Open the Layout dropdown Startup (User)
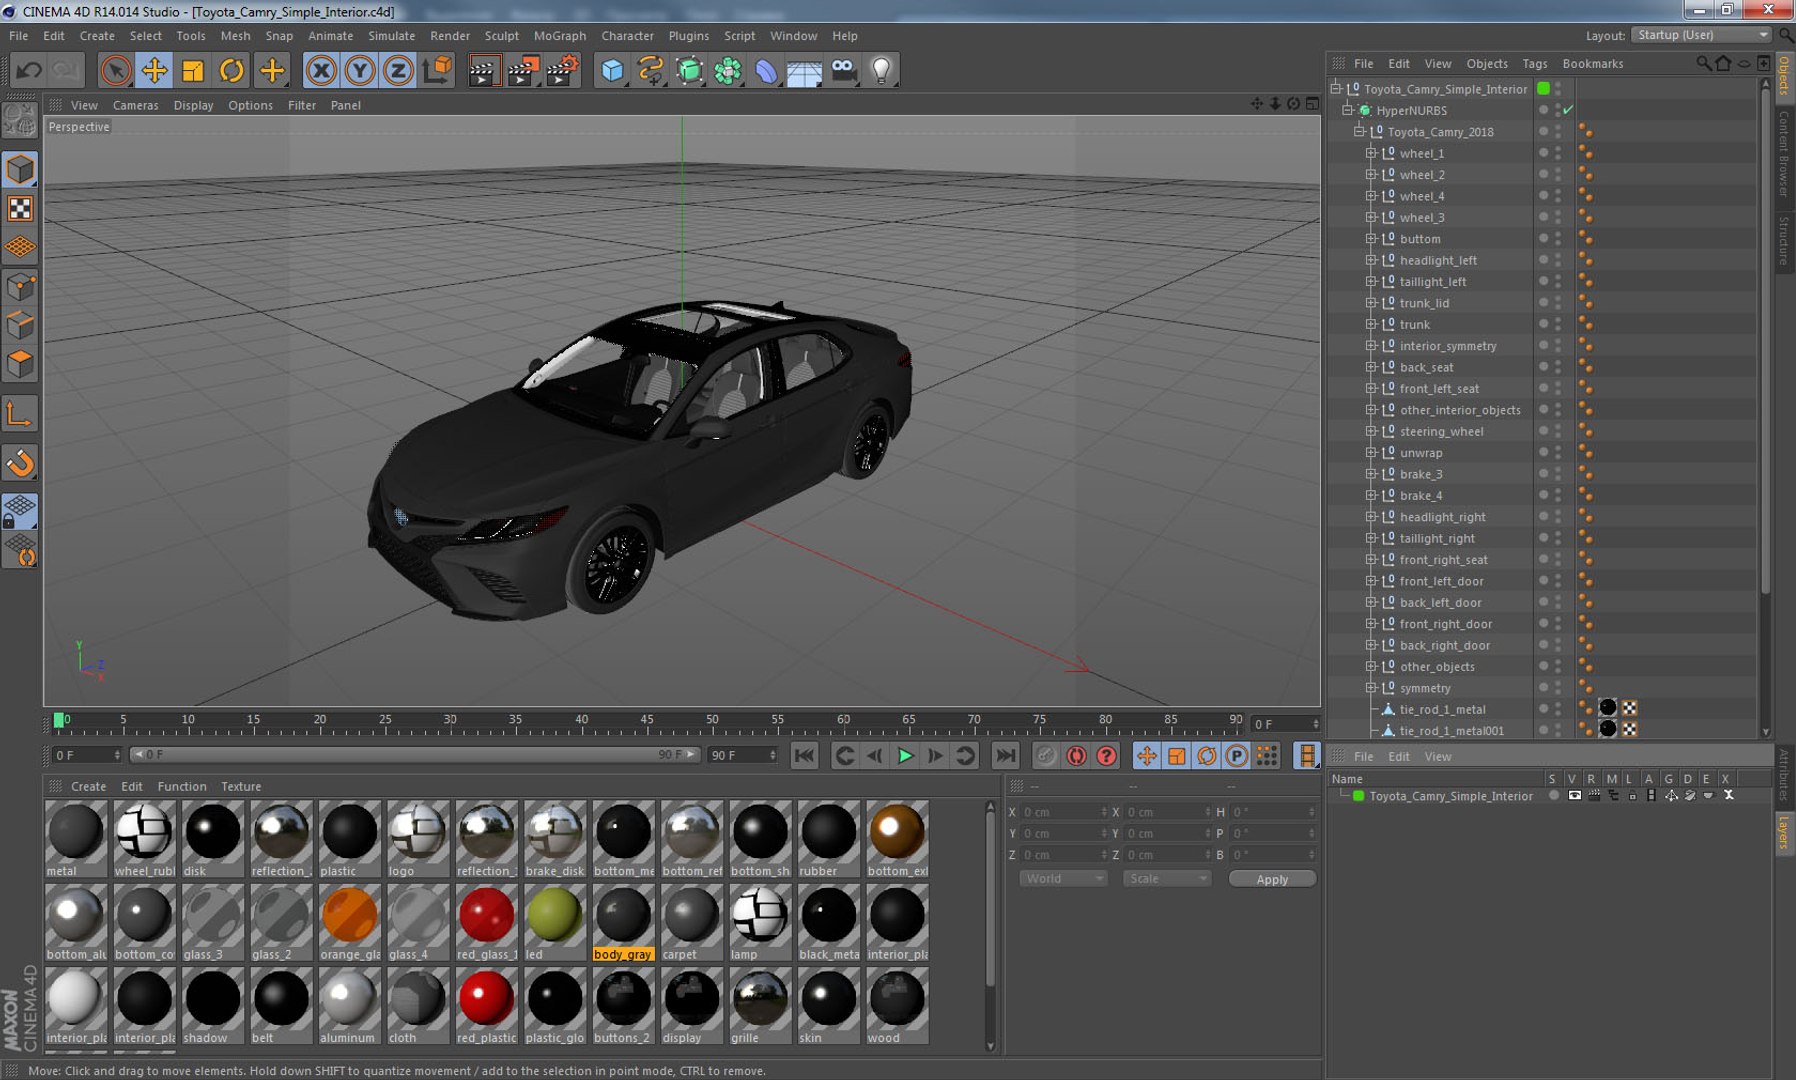This screenshot has height=1080, width=1796. coord(1701,35)
